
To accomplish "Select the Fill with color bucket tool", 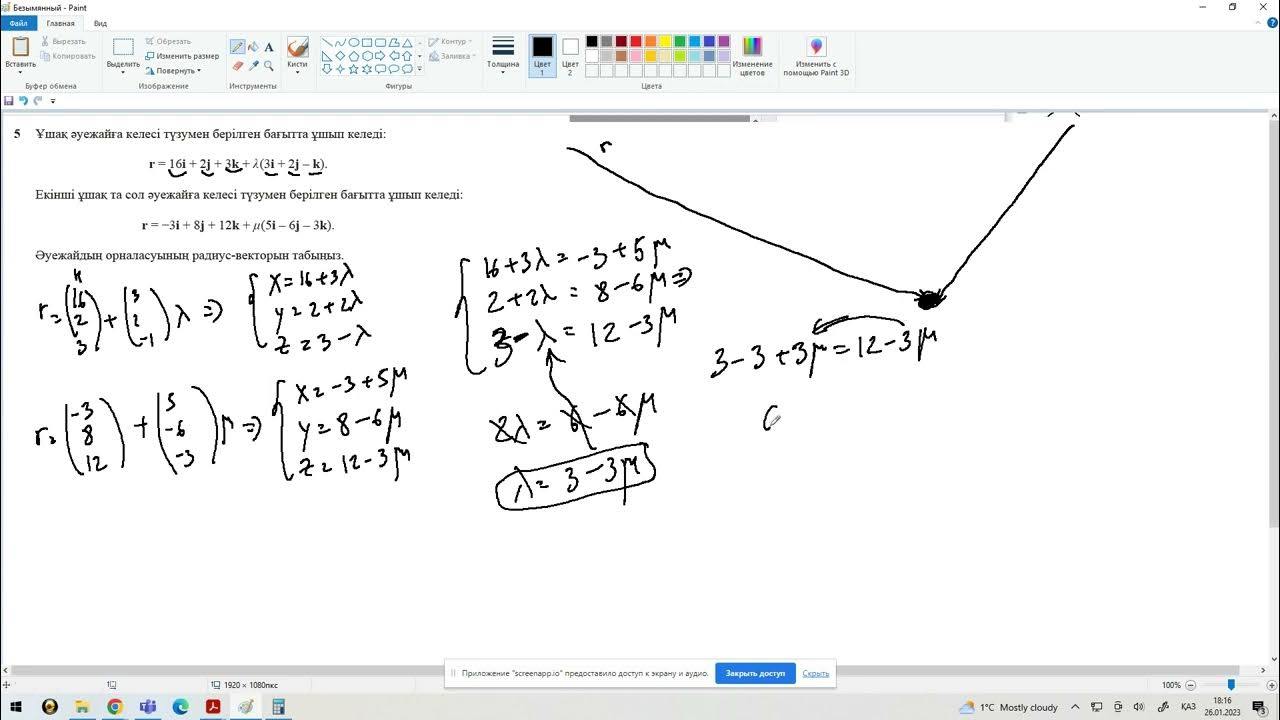I will point(253,47).
